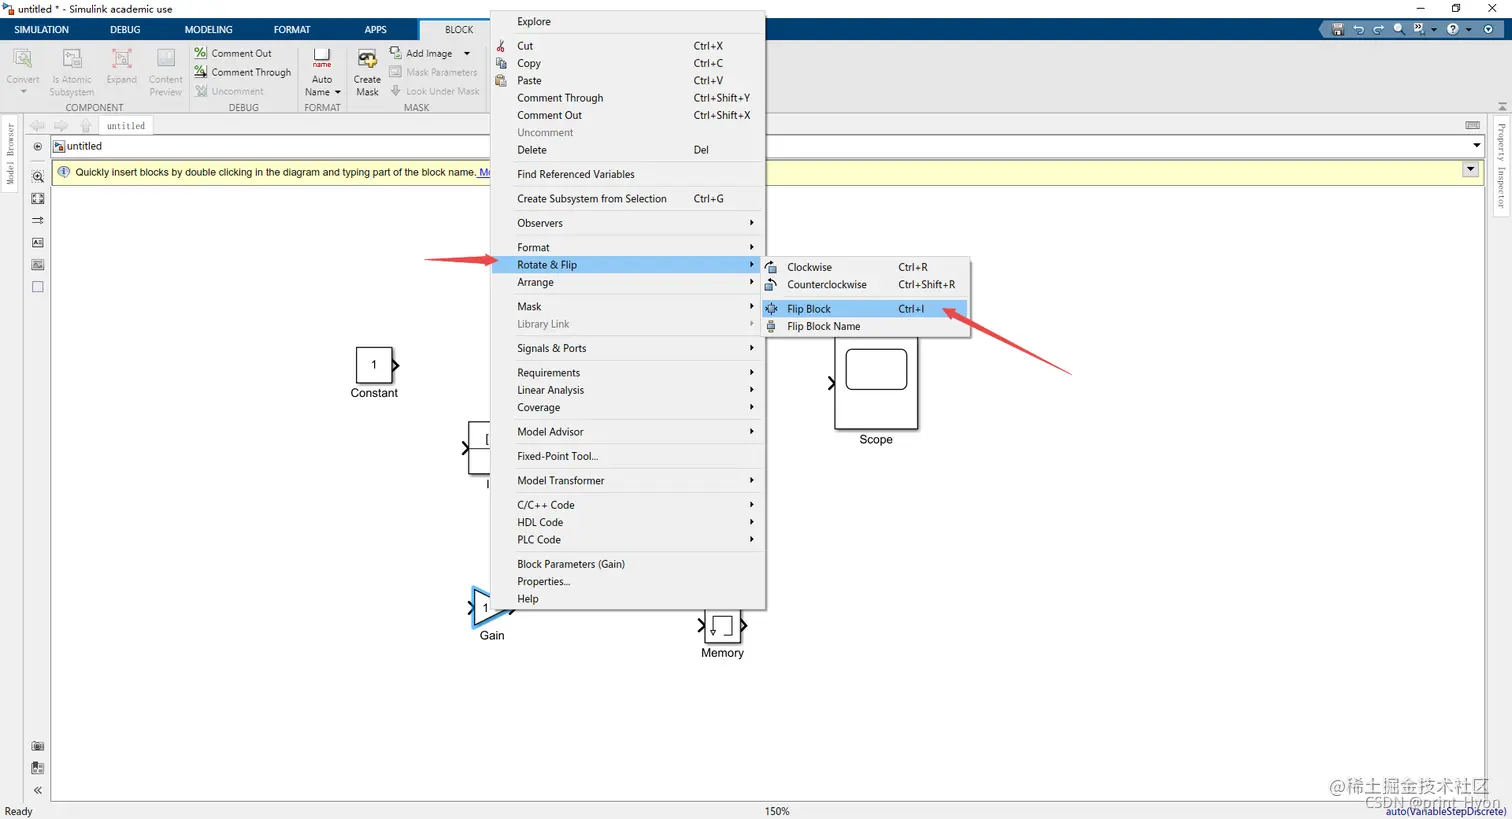Click the auto(VariableStepDiscrete) solver link
This screenshot has width=1512, height=819.
coord(1445,811)
